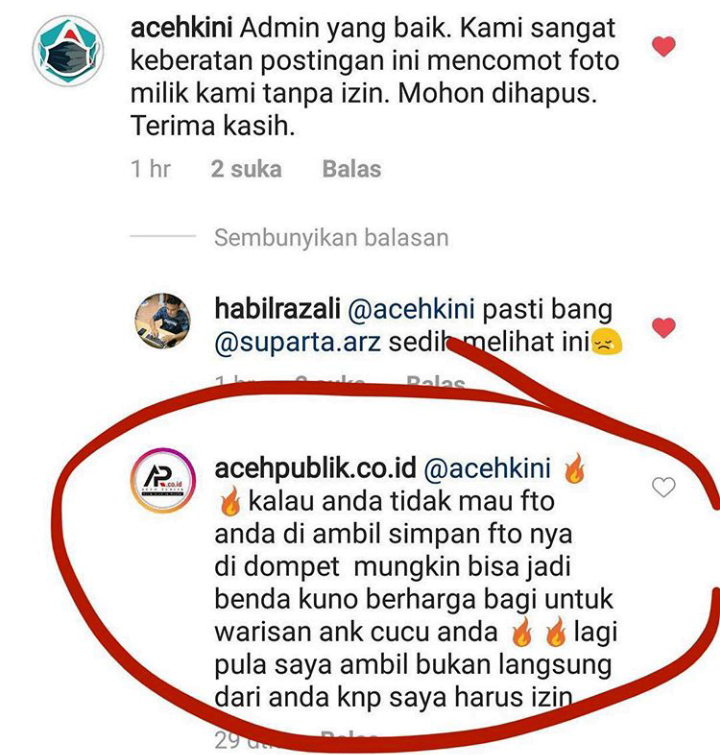
Task: Like the acehpublik.co.id comment with outlined heart
Action: 664,487
